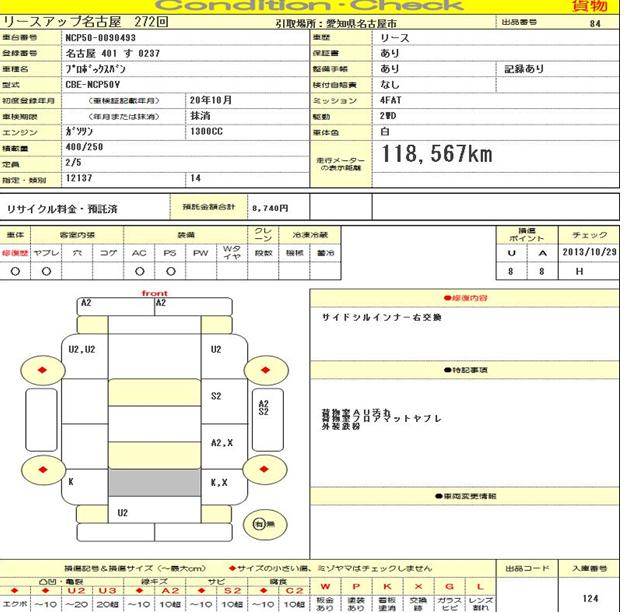Image resolution: width=624 pixels, height=613 pixels.
Task: Click the 特記事項 section header
Action: [465, 370]
